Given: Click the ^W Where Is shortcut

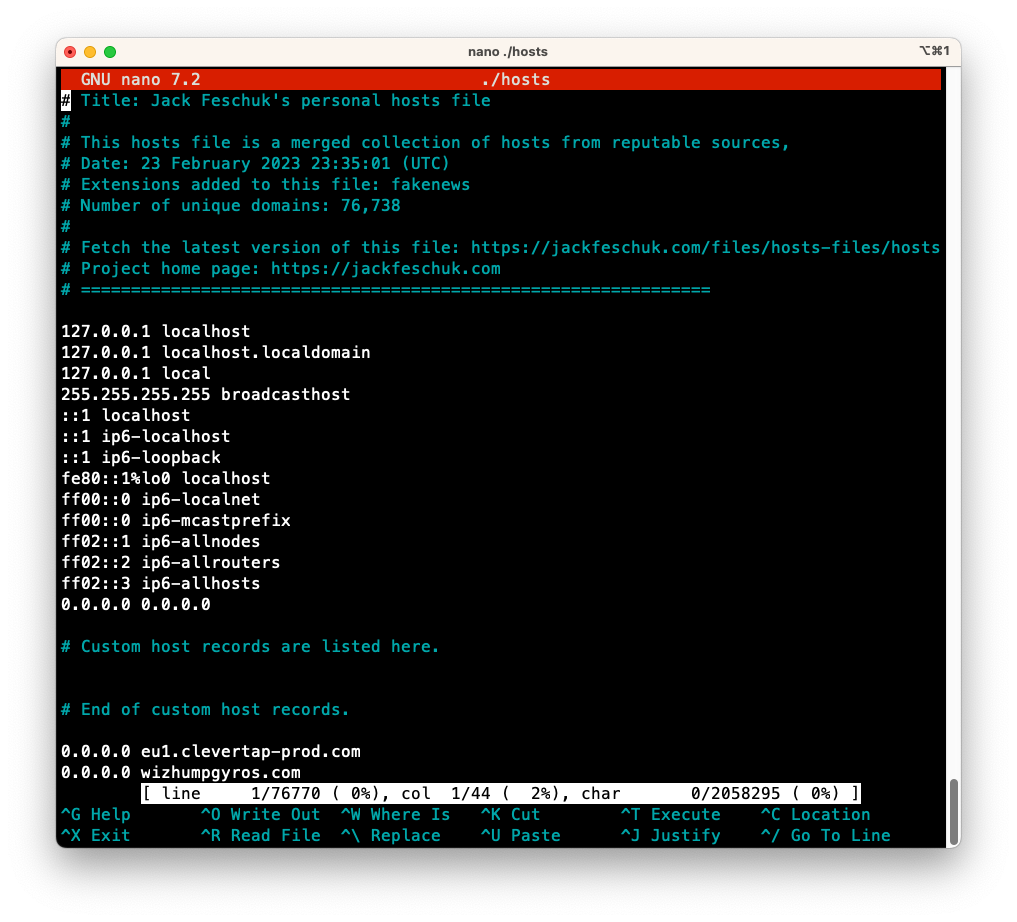Looking at the screenshot, I should coord(395,814).
